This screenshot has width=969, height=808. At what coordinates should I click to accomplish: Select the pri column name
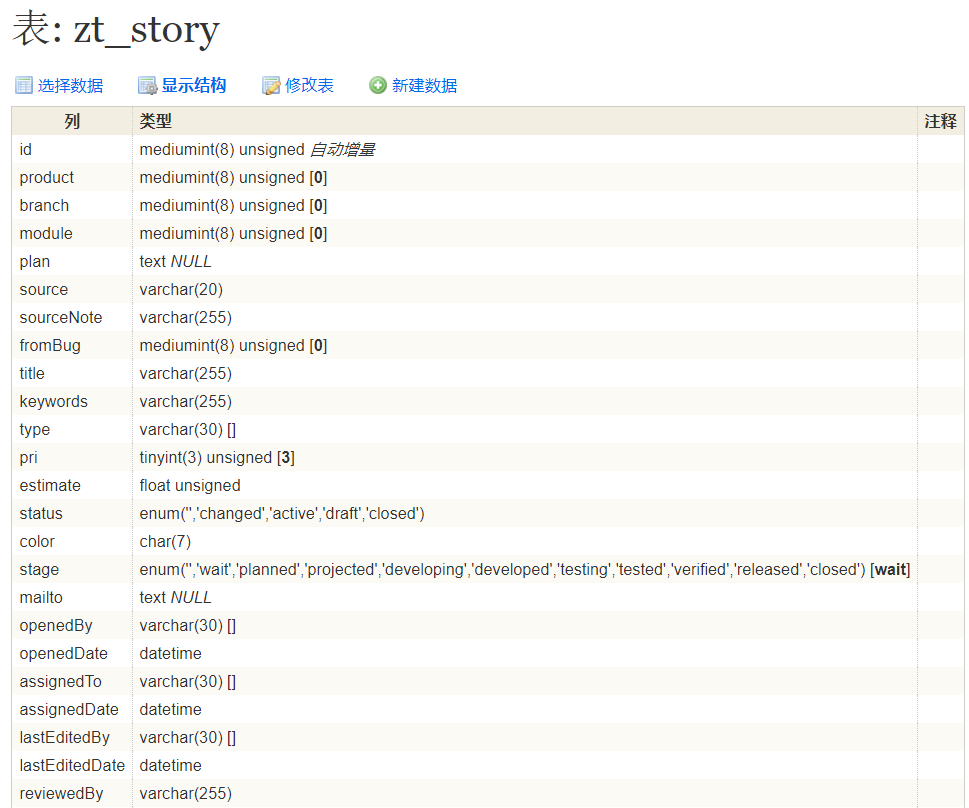coord(28,457)
